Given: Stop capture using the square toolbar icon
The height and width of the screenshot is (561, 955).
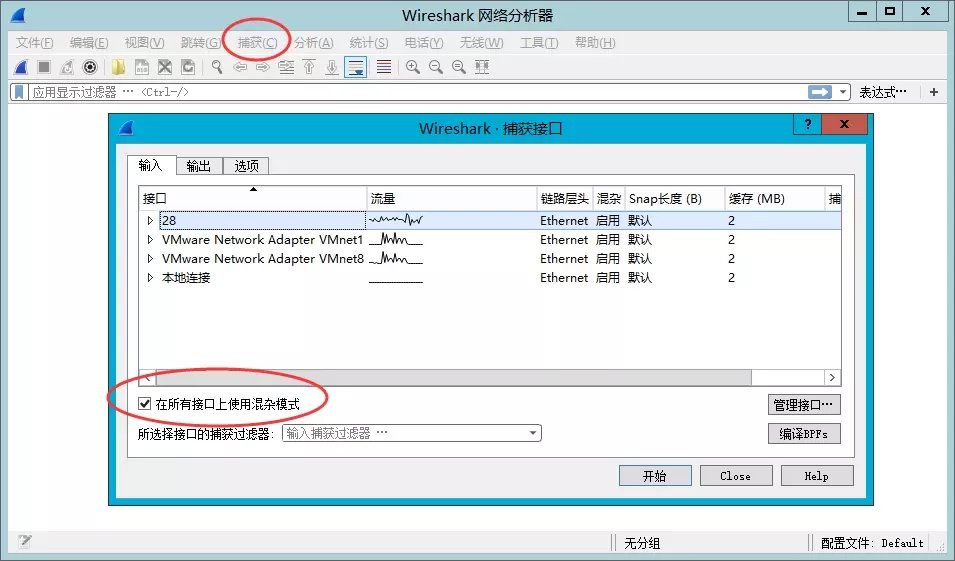Looking at the screenshot, I should tap(44, 67).
